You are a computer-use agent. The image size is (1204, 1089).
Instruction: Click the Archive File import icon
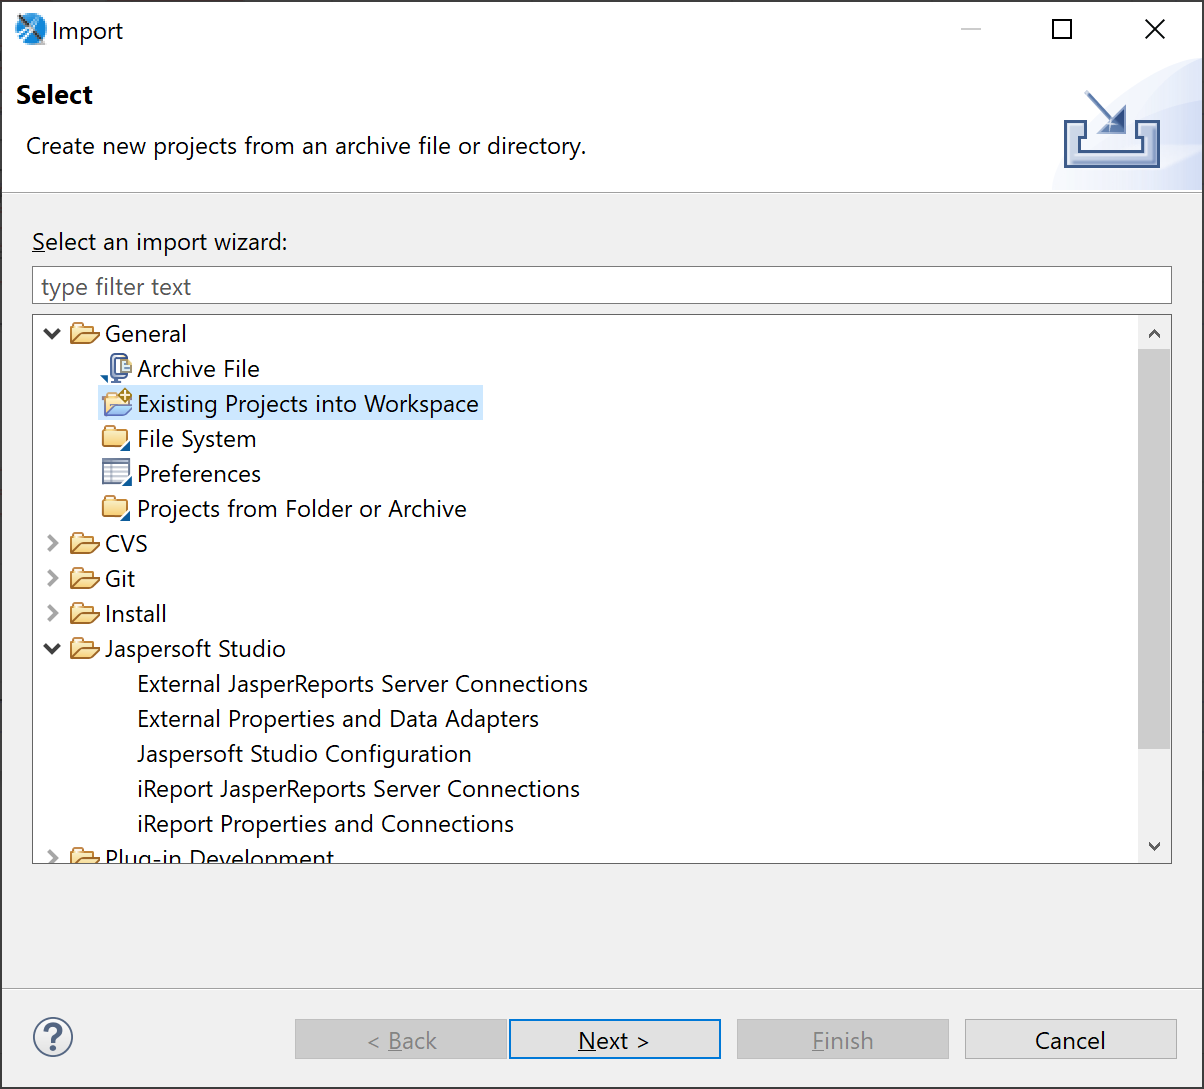pos(118,368)
